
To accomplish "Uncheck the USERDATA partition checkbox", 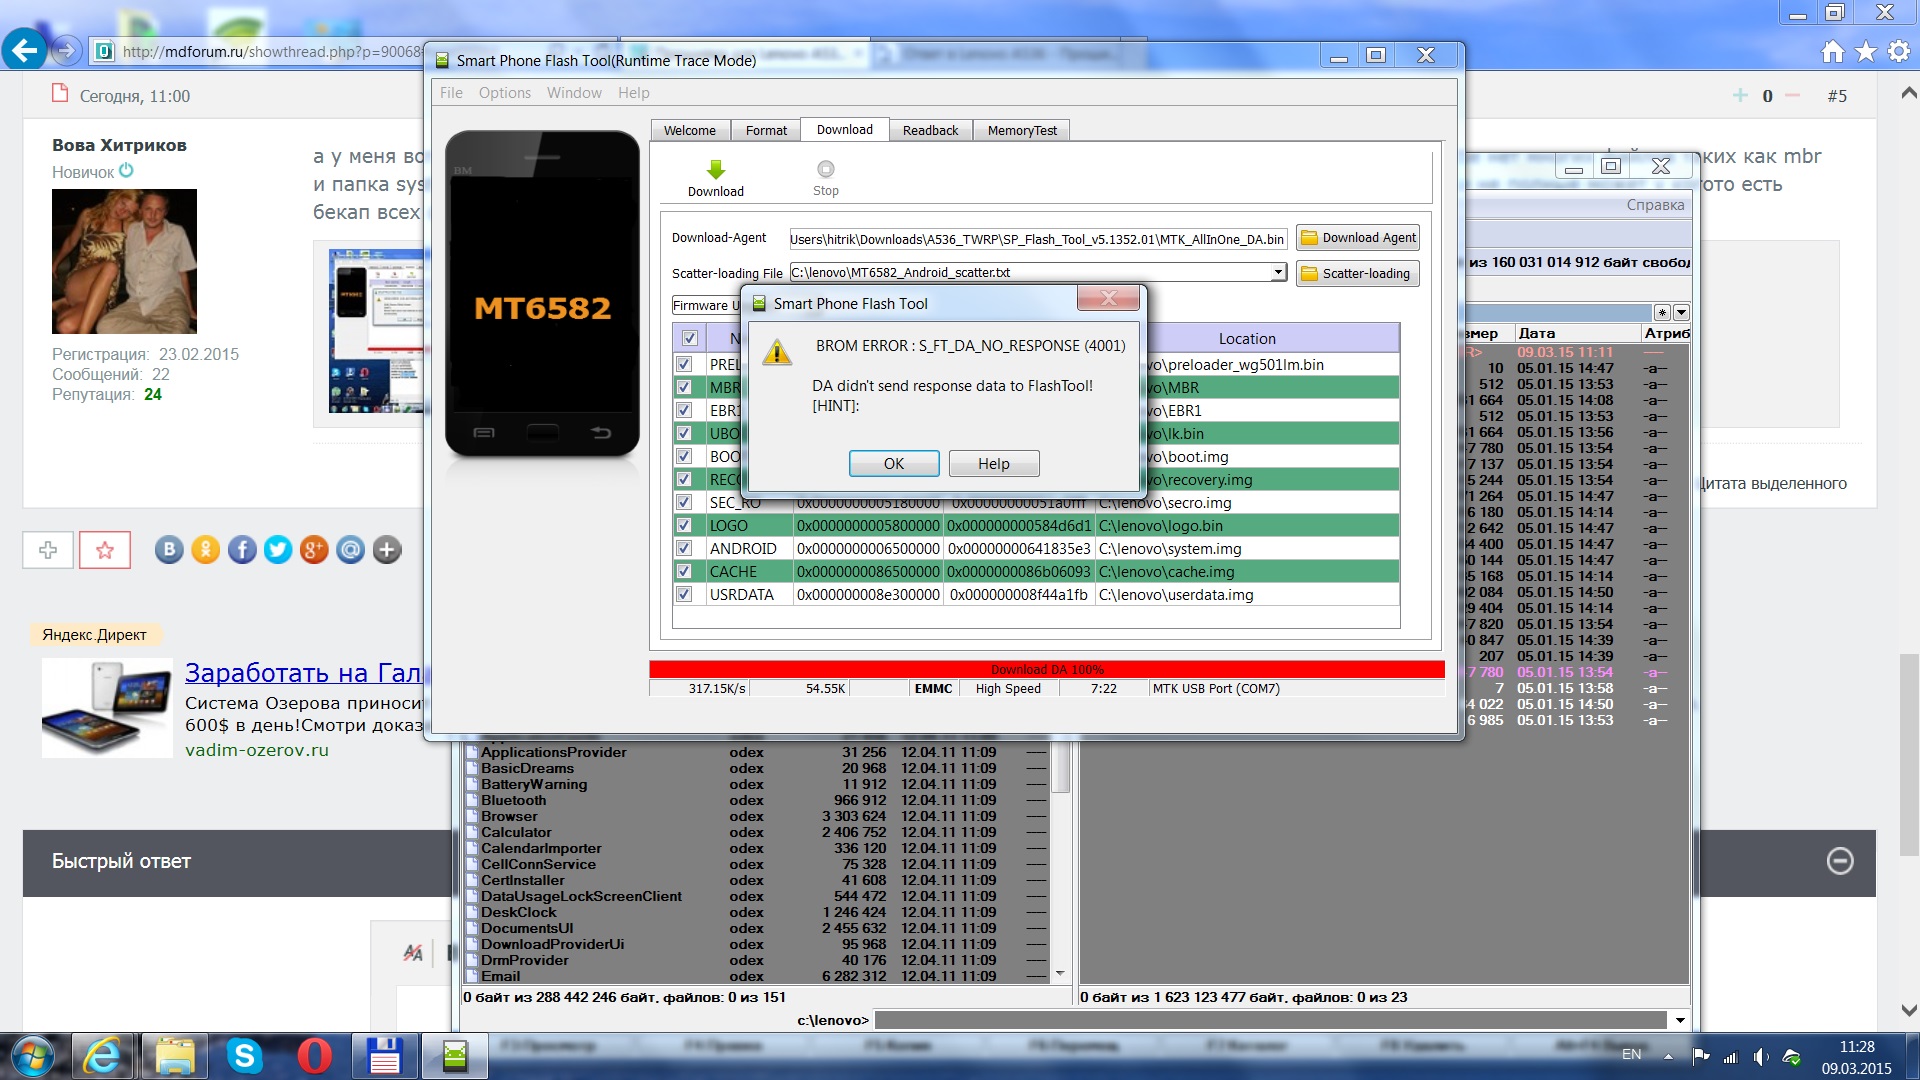I will [684, 594].
